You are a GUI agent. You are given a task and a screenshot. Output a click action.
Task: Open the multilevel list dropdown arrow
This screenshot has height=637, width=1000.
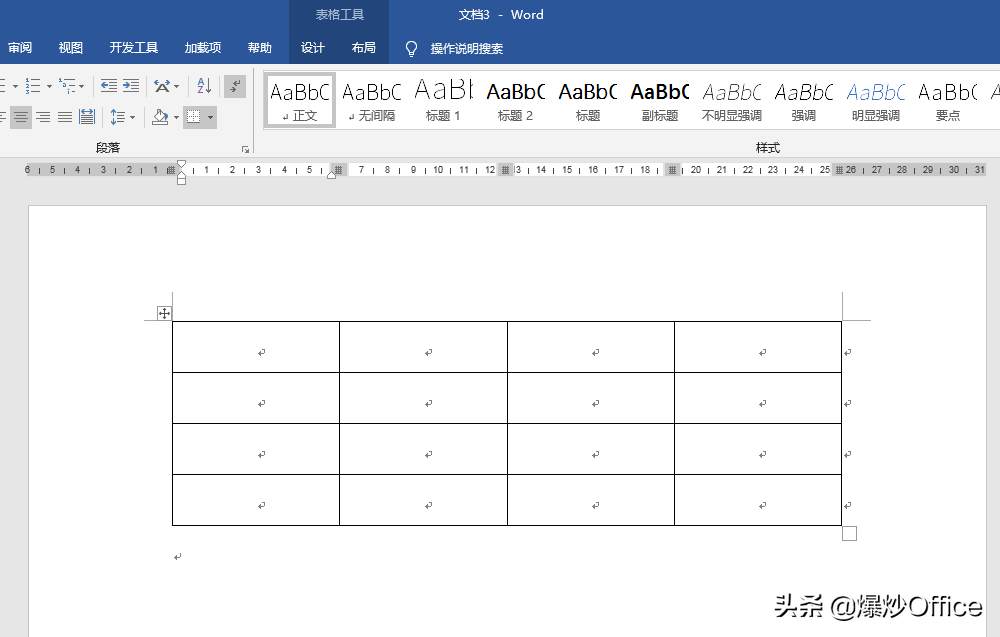[82, 86]
